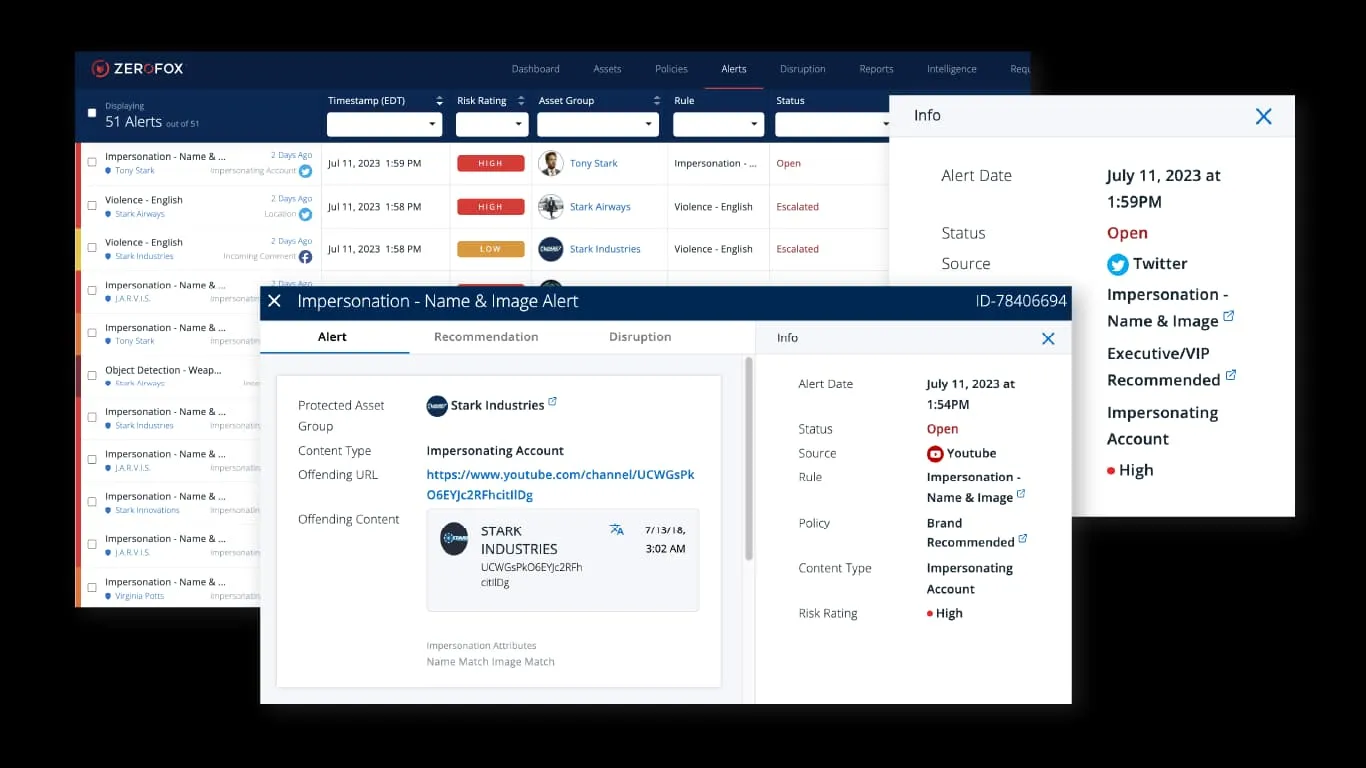Click the Tony Stark avatar in Asset Group column
The width and height of the screenshot is (1366, 768).
pos(551,163)
